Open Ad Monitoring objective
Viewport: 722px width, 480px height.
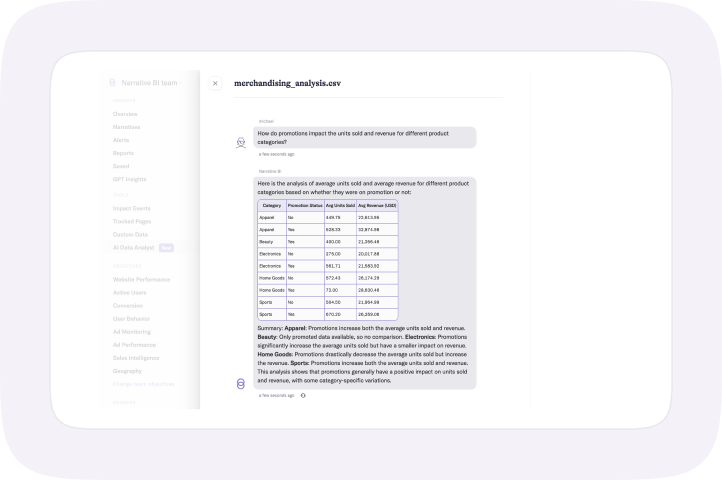coord(132,332)
